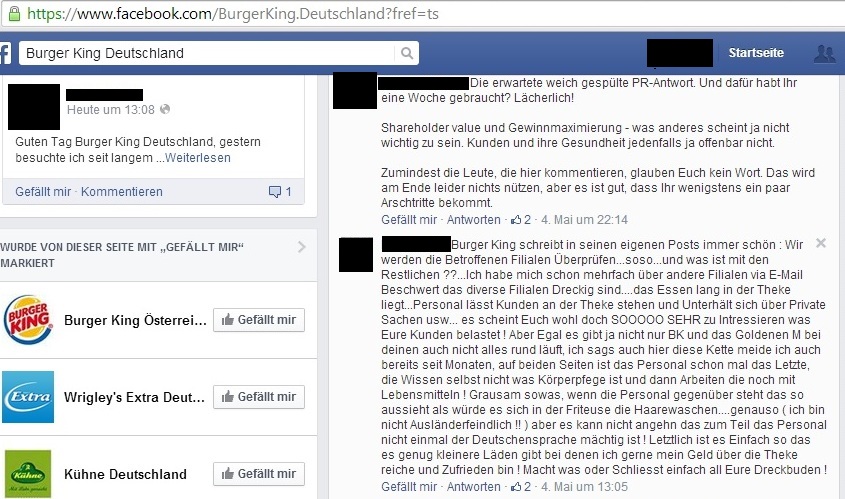Image resolution: width=845 pixels, height=499 pixels.
Task: Expand post with Weiterlesen link
Action: [198, 158]
